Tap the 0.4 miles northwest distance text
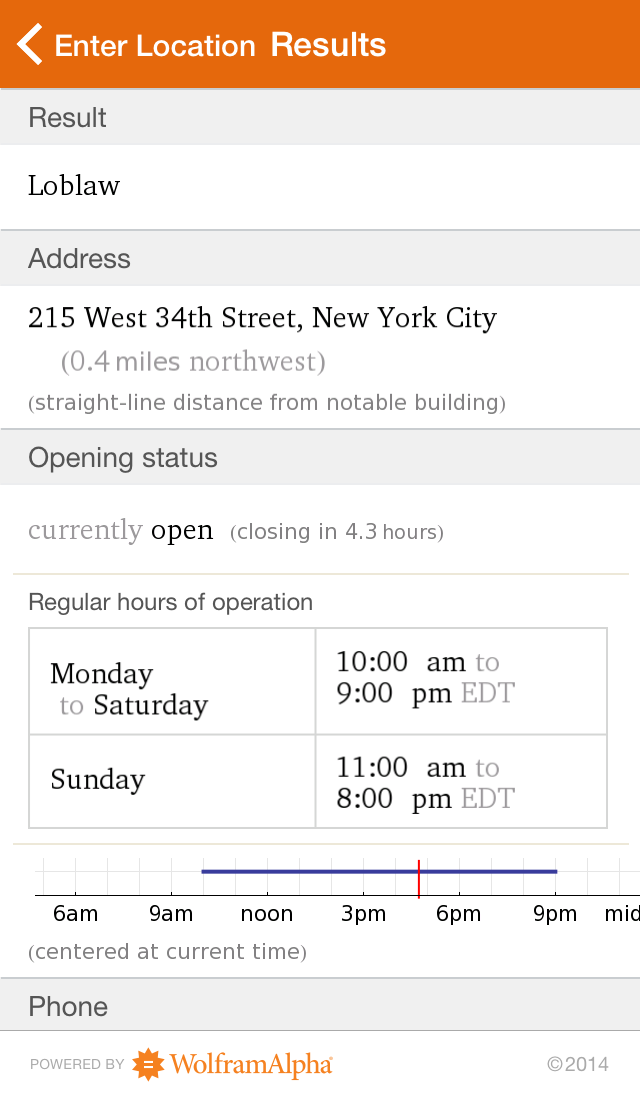640x1096 pixels. point(193,362)
